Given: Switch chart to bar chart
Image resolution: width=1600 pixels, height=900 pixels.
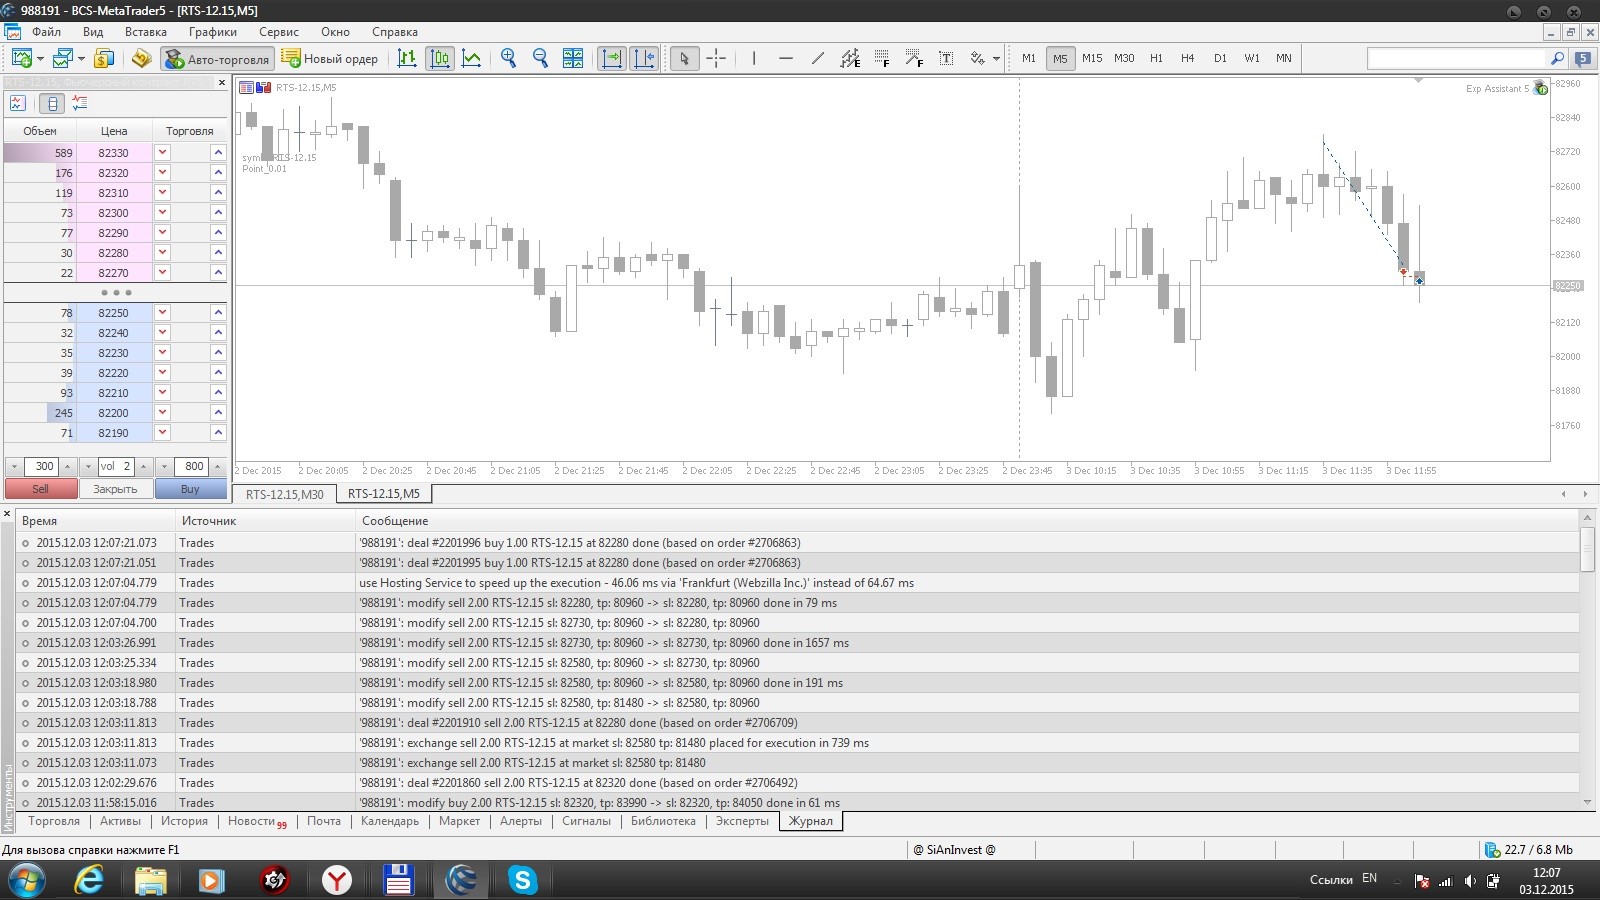Looking at the screenshot, I should click(x=407, y=58).
